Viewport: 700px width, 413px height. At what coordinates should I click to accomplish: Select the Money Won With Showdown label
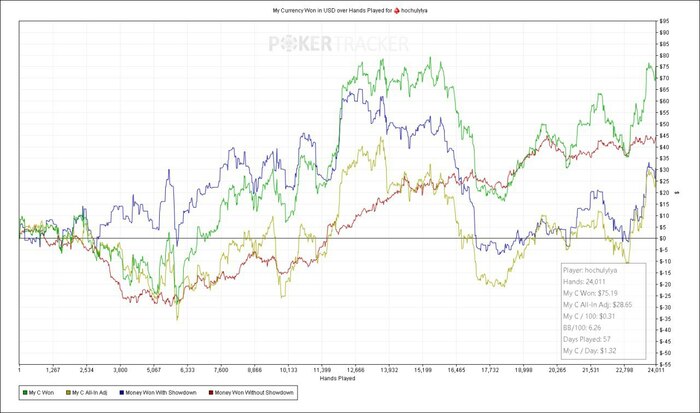161,393
